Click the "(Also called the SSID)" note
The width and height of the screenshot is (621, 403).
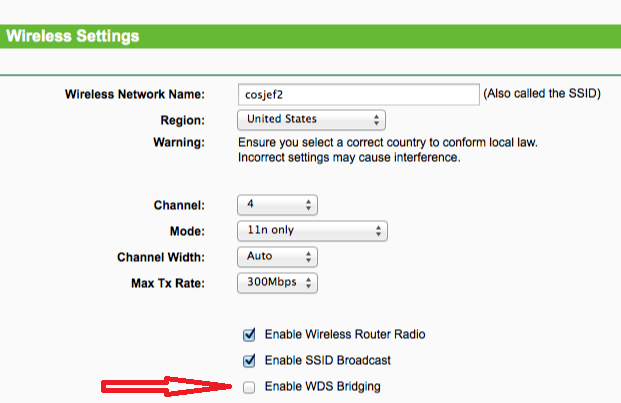(541, 94)
